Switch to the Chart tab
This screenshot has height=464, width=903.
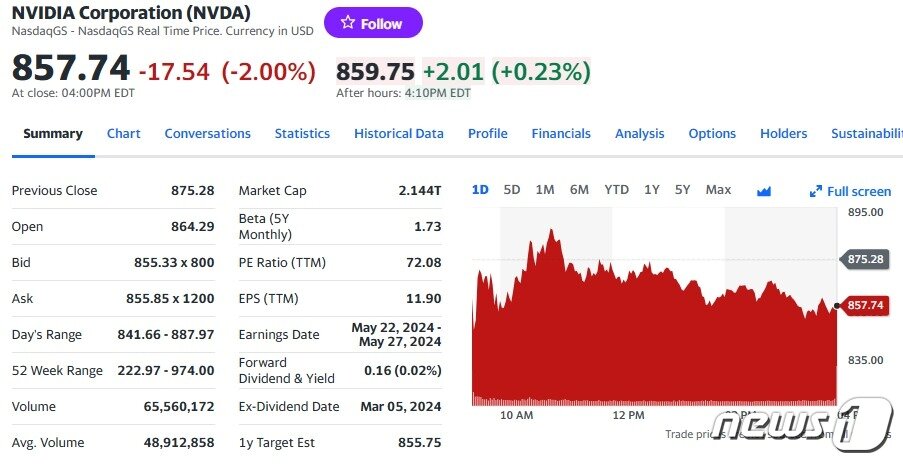tap(124, 134)
